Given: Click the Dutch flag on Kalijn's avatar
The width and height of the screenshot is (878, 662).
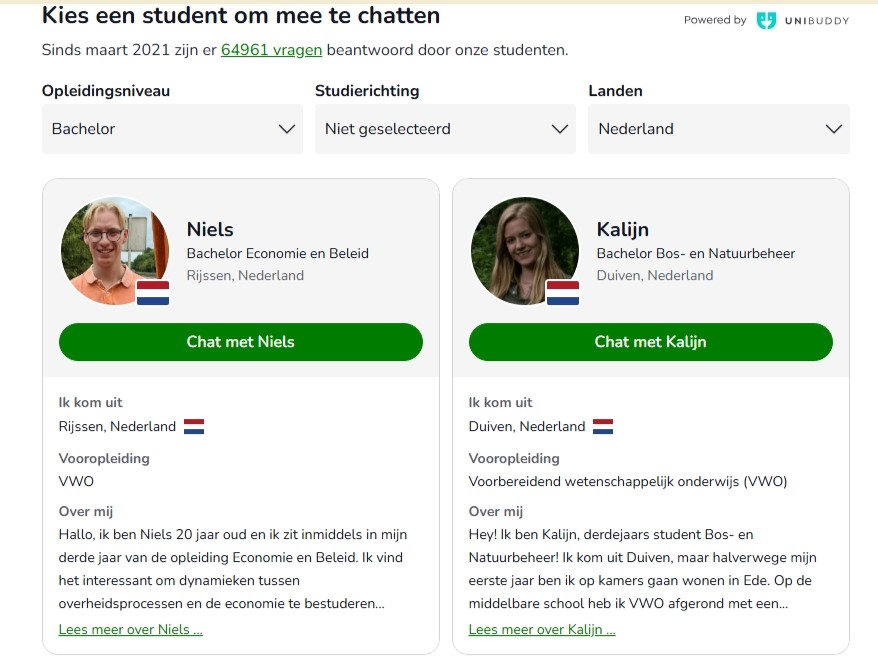Looking at the screenshot, I should [563, 293].
